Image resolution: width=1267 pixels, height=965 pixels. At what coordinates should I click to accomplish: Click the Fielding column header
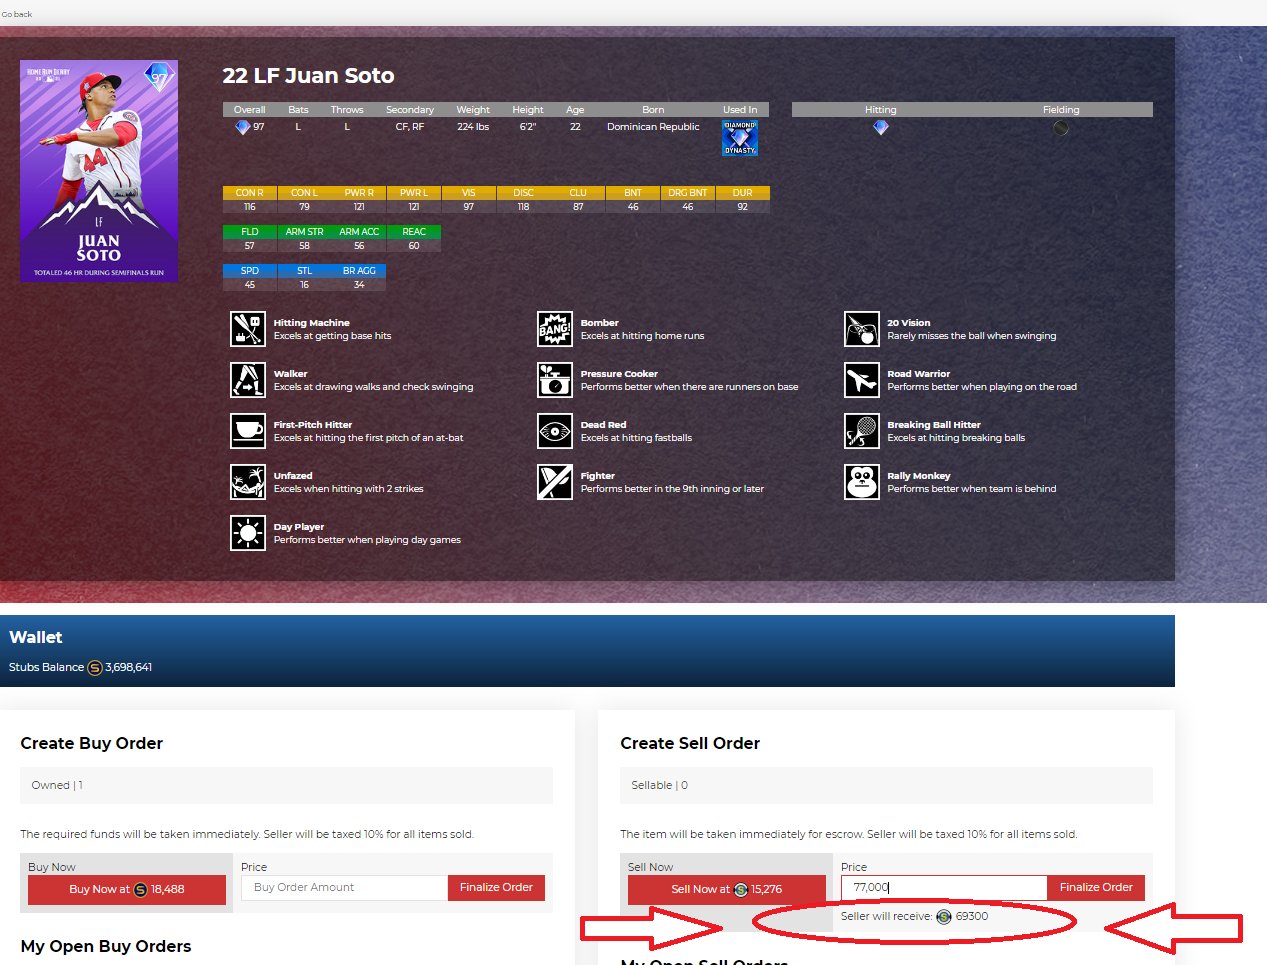pos(1061,110)
